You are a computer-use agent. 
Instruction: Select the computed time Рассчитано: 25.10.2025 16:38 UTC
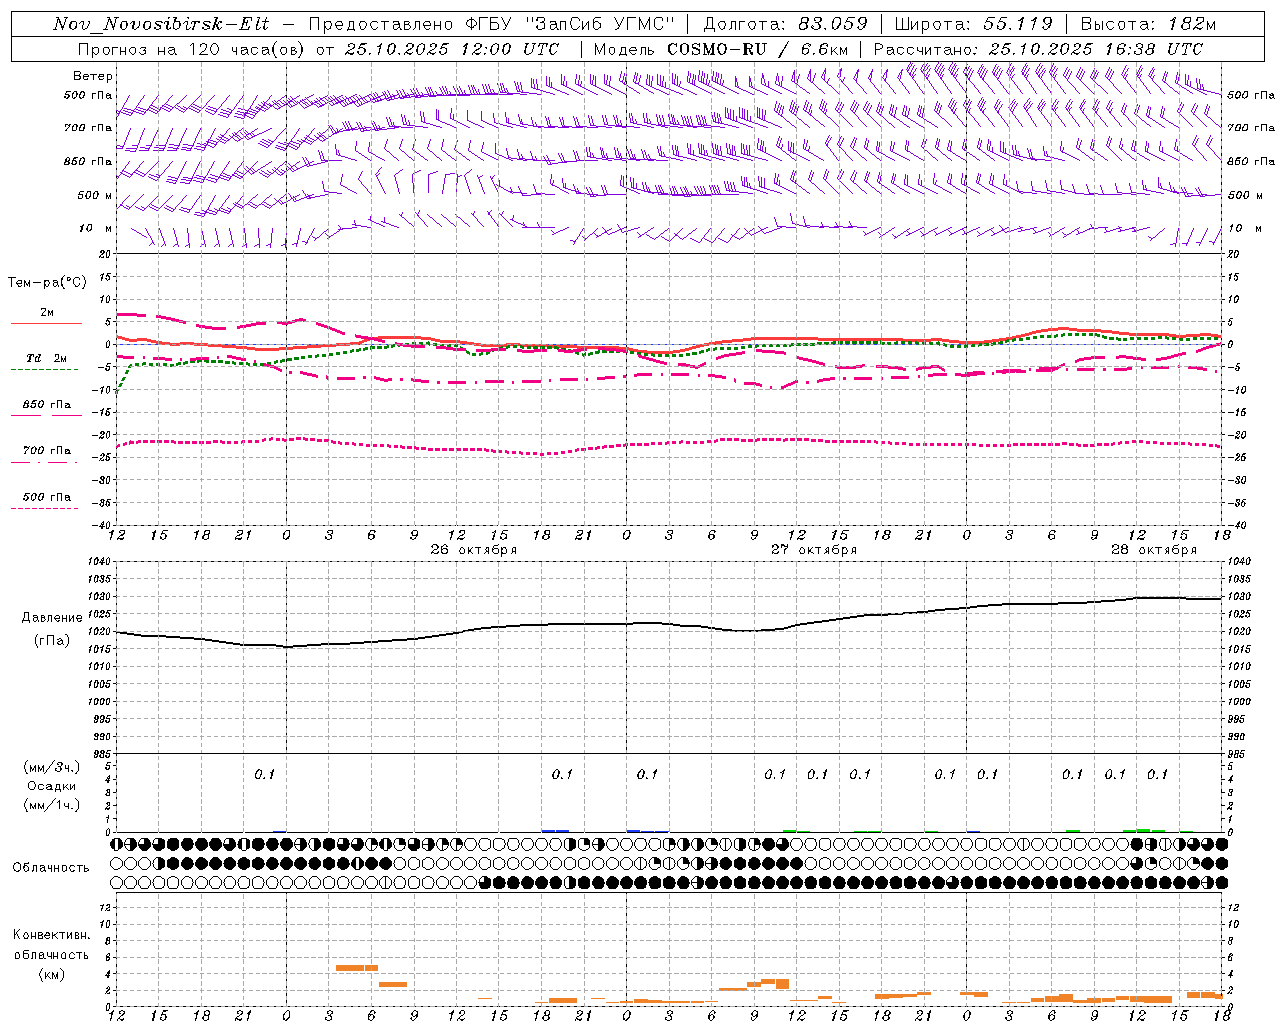click(x=1038, y=49)
